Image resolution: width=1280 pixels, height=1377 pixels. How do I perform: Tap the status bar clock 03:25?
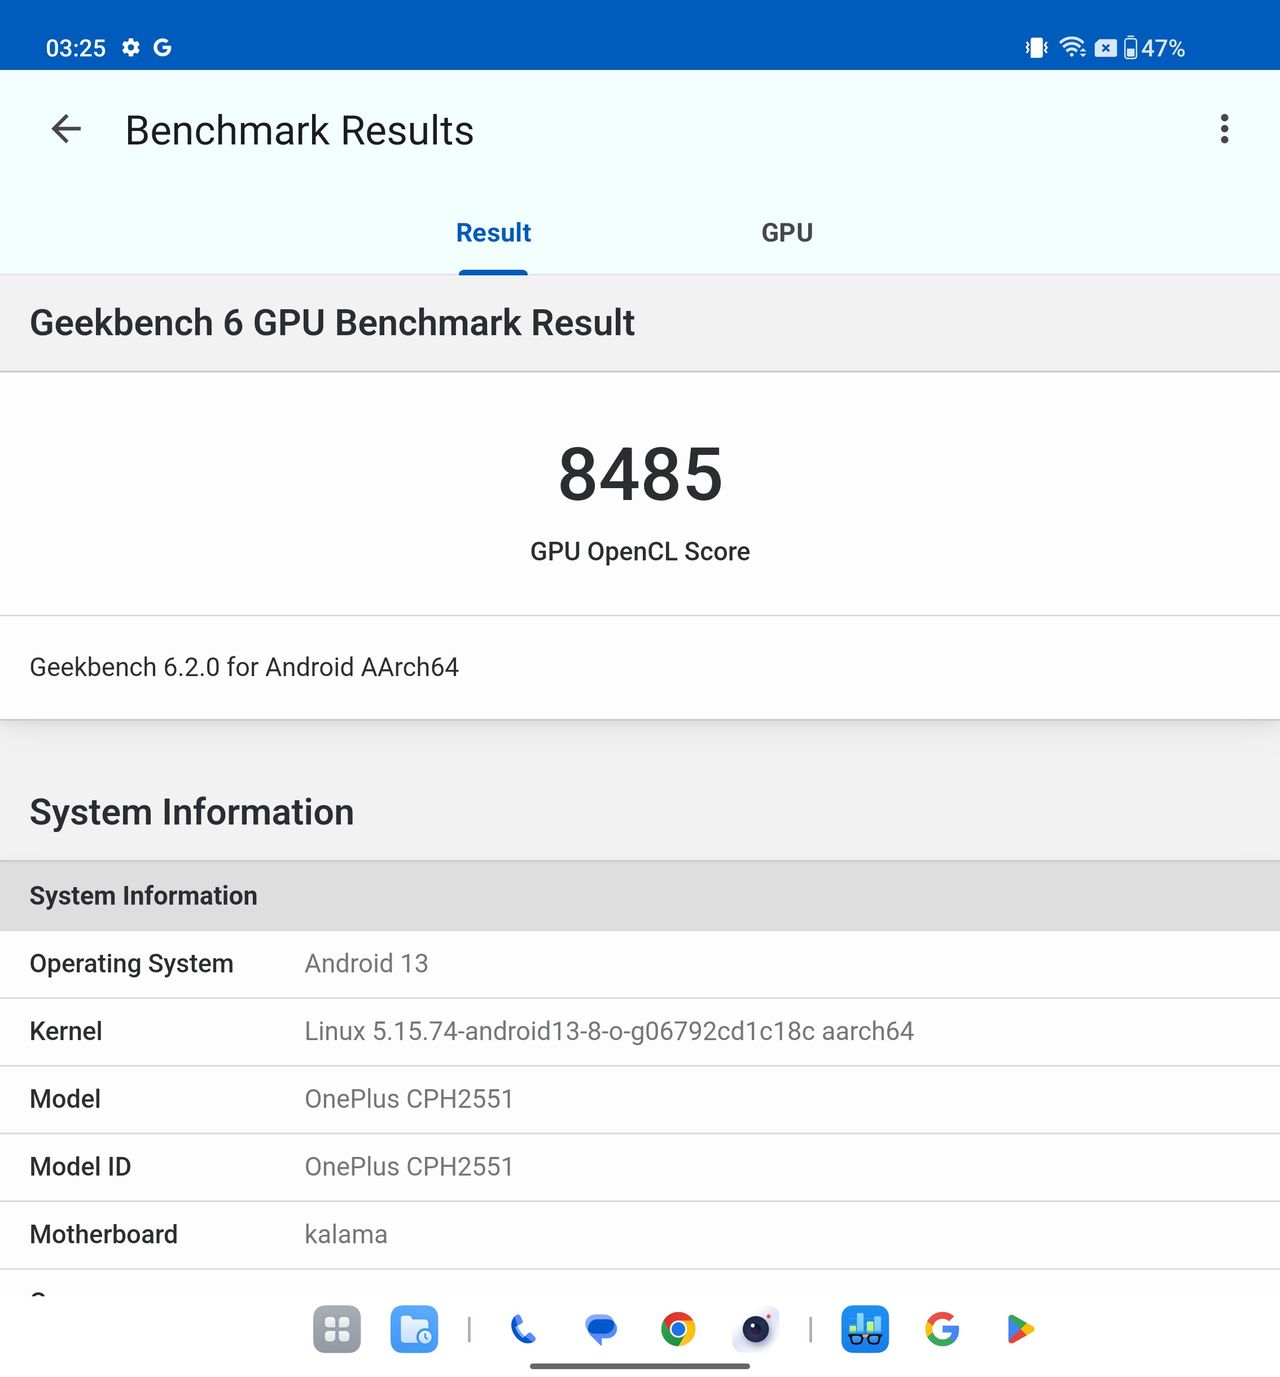point(76,48)
